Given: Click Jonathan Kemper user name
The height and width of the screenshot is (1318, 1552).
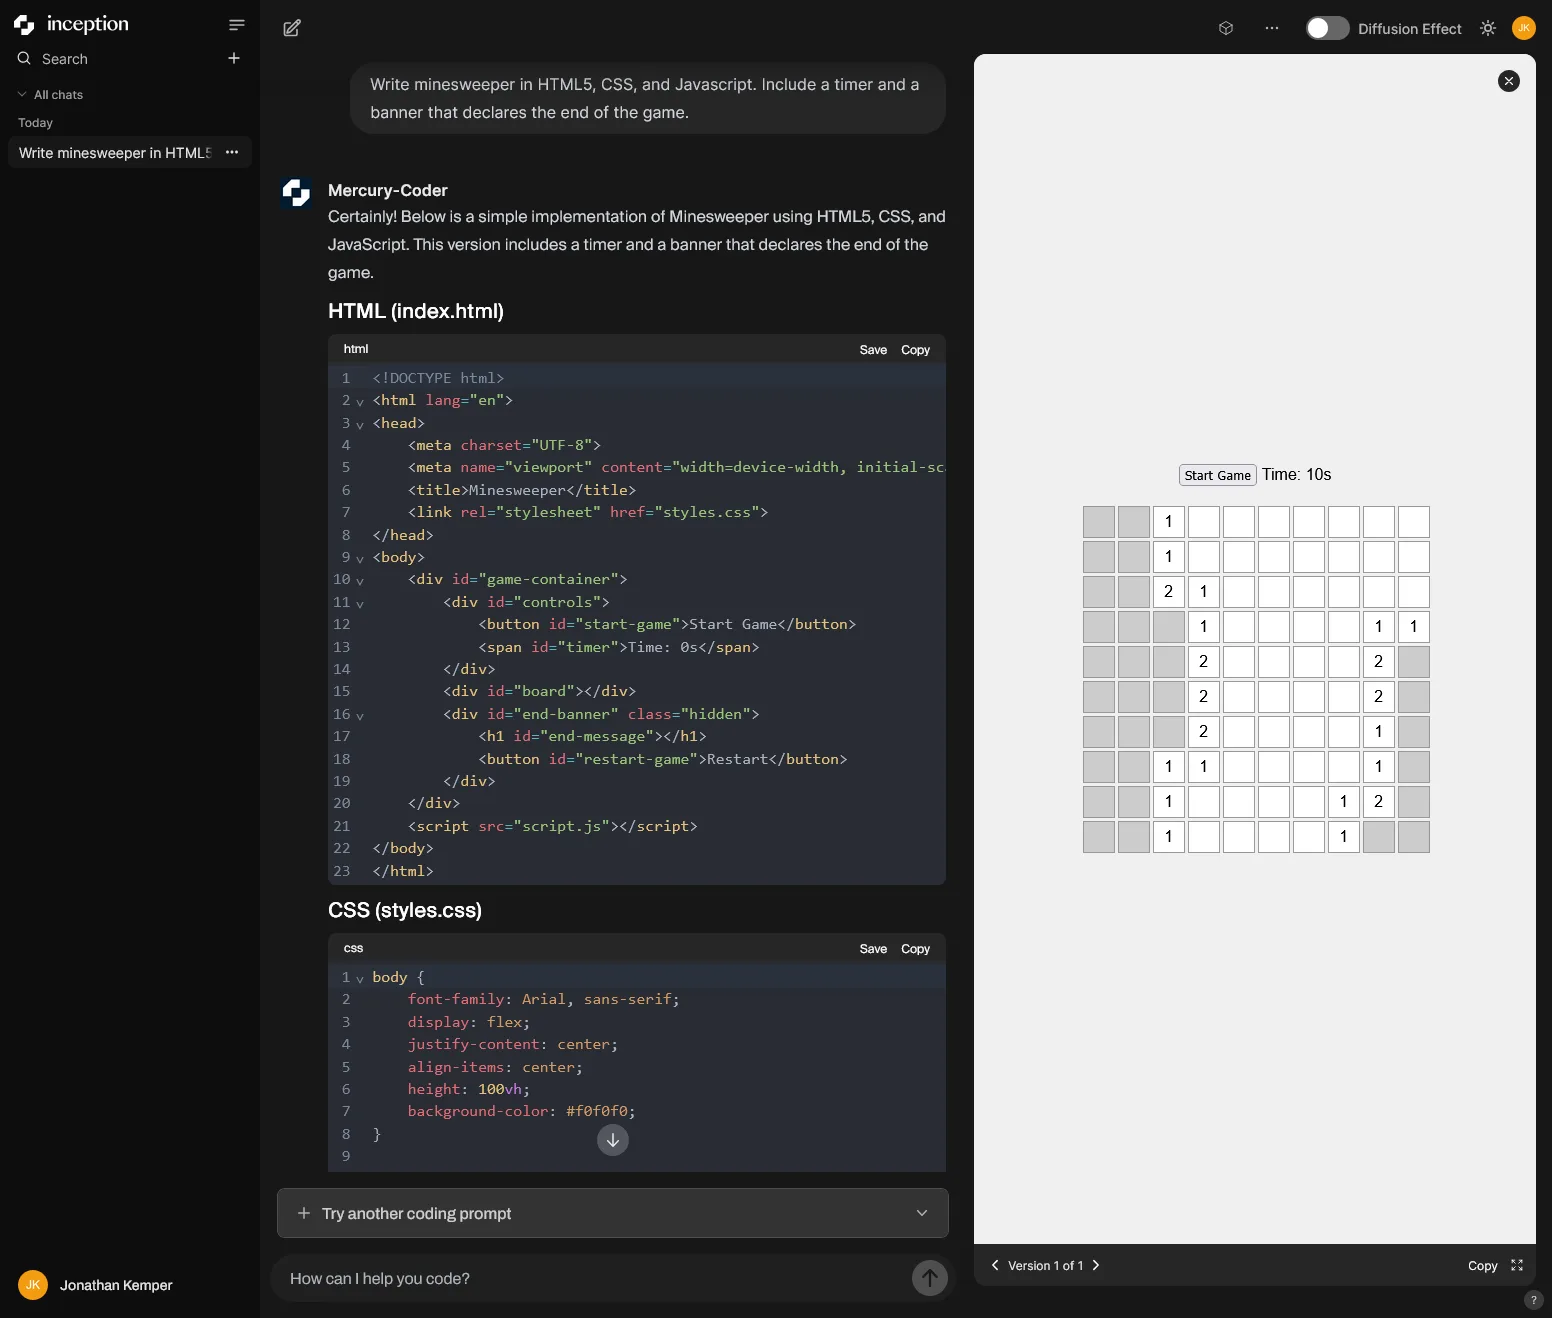Looking at the screenshot, I should tap(116, 1285).
